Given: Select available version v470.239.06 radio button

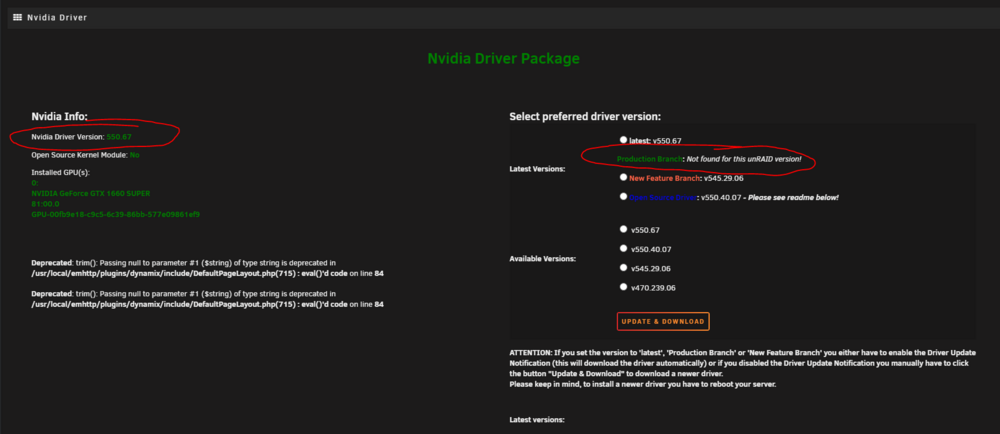Looking at the screenshot, I should [623, 286].
